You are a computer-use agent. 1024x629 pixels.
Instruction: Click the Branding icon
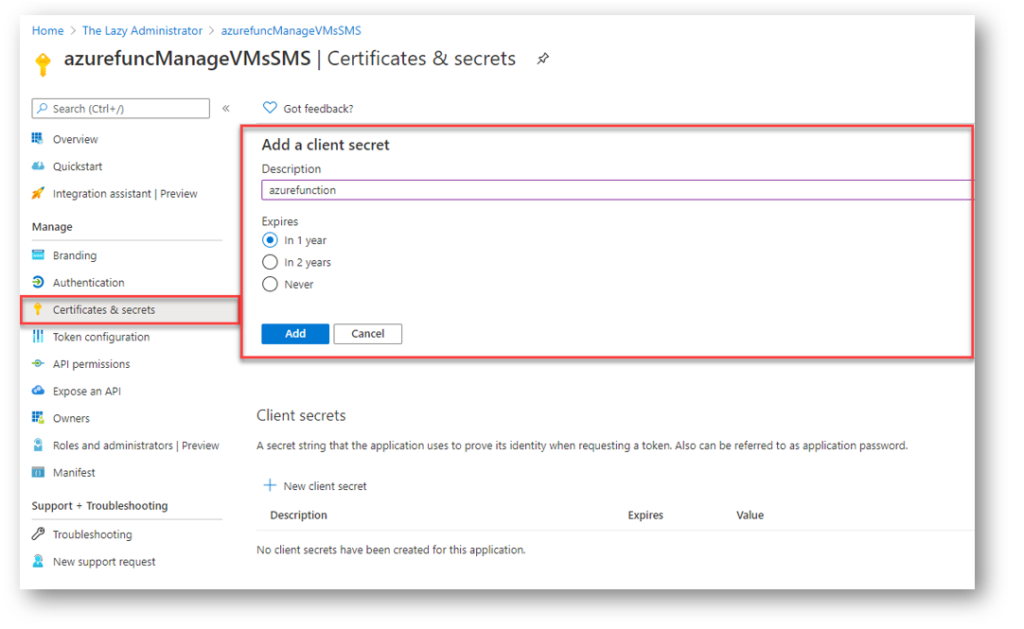(38, 255)
